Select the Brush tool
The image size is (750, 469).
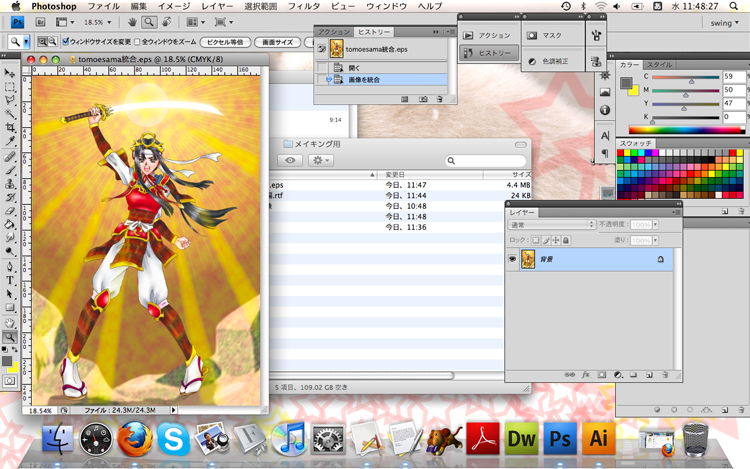tap(9, 170)
